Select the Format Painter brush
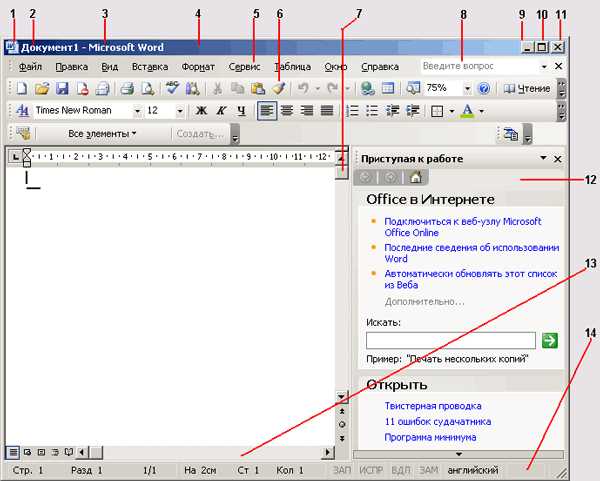 pyautogui.click(x=279, y=88)
